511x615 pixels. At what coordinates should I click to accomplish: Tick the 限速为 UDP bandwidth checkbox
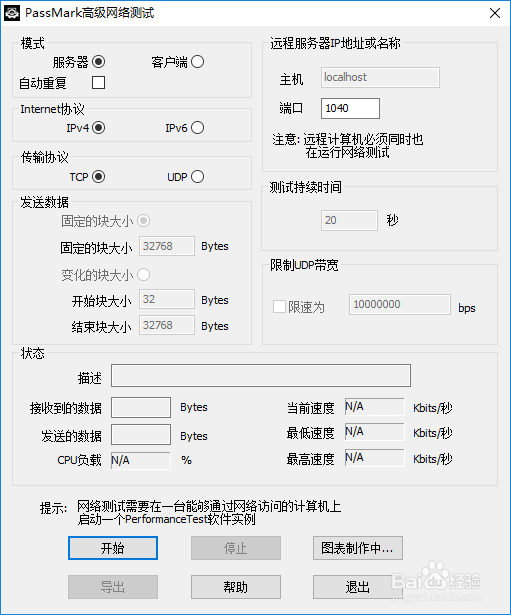[x=279, y=307]
